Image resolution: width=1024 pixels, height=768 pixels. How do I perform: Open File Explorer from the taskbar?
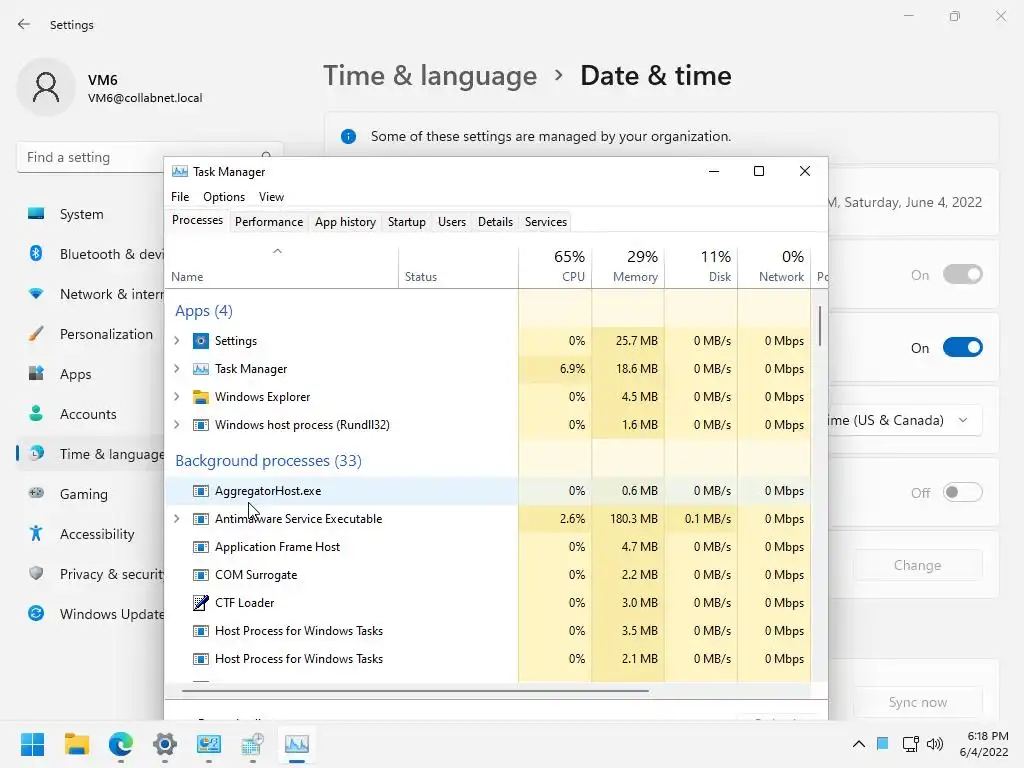click(76, 744)
